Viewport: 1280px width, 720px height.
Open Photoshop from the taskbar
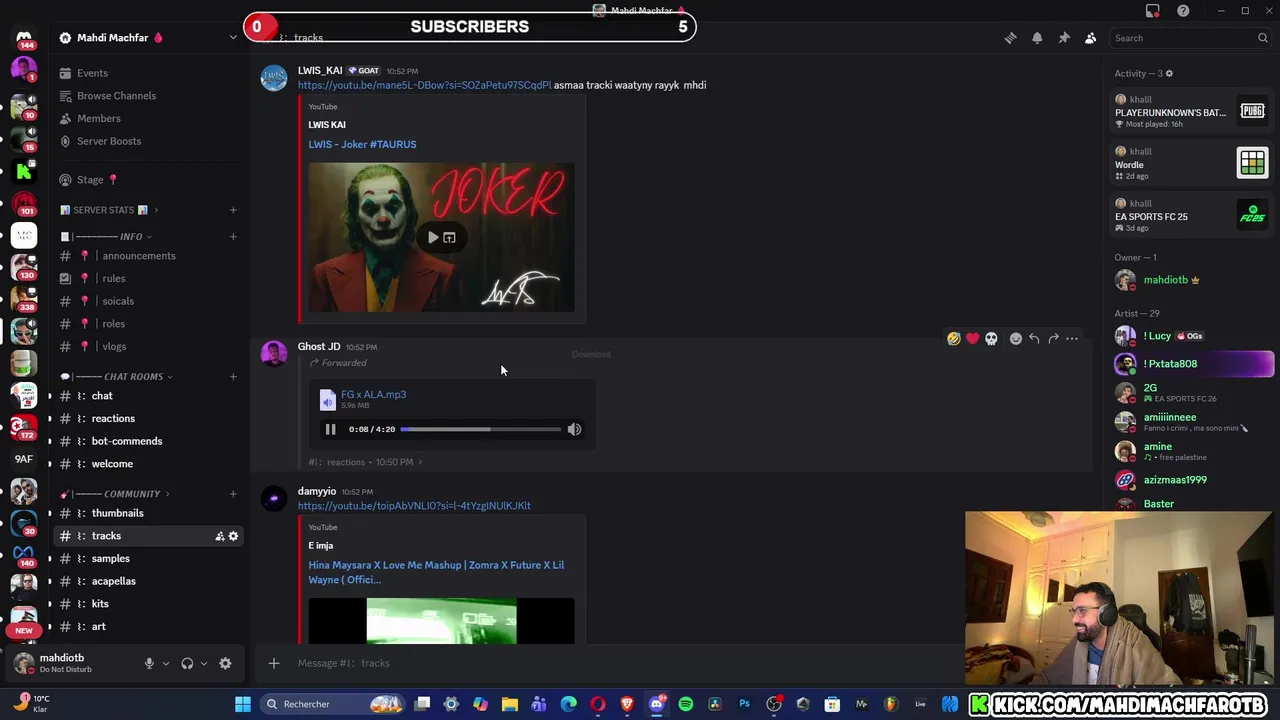[x=744, y=704]
